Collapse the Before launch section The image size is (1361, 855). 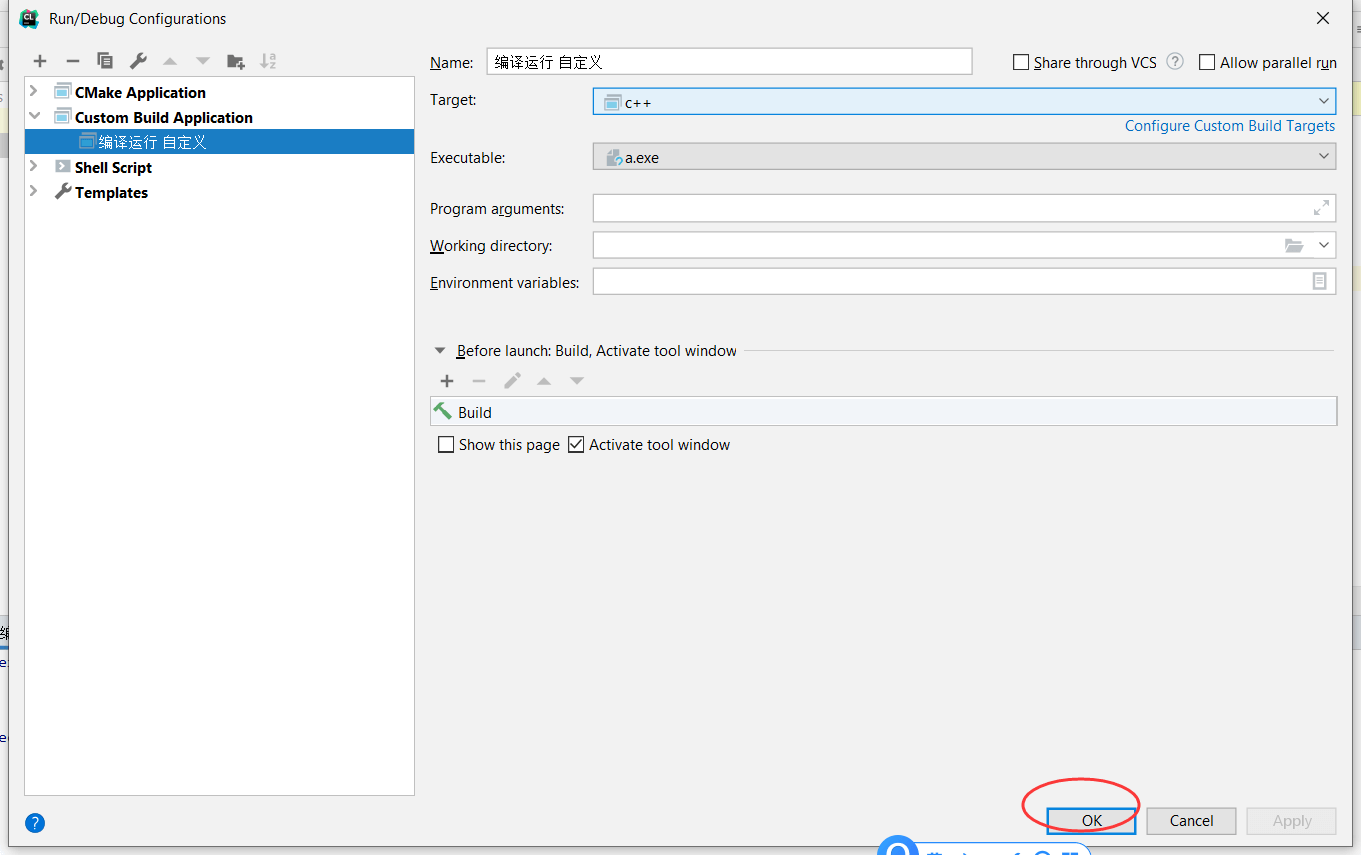[439, 351]
